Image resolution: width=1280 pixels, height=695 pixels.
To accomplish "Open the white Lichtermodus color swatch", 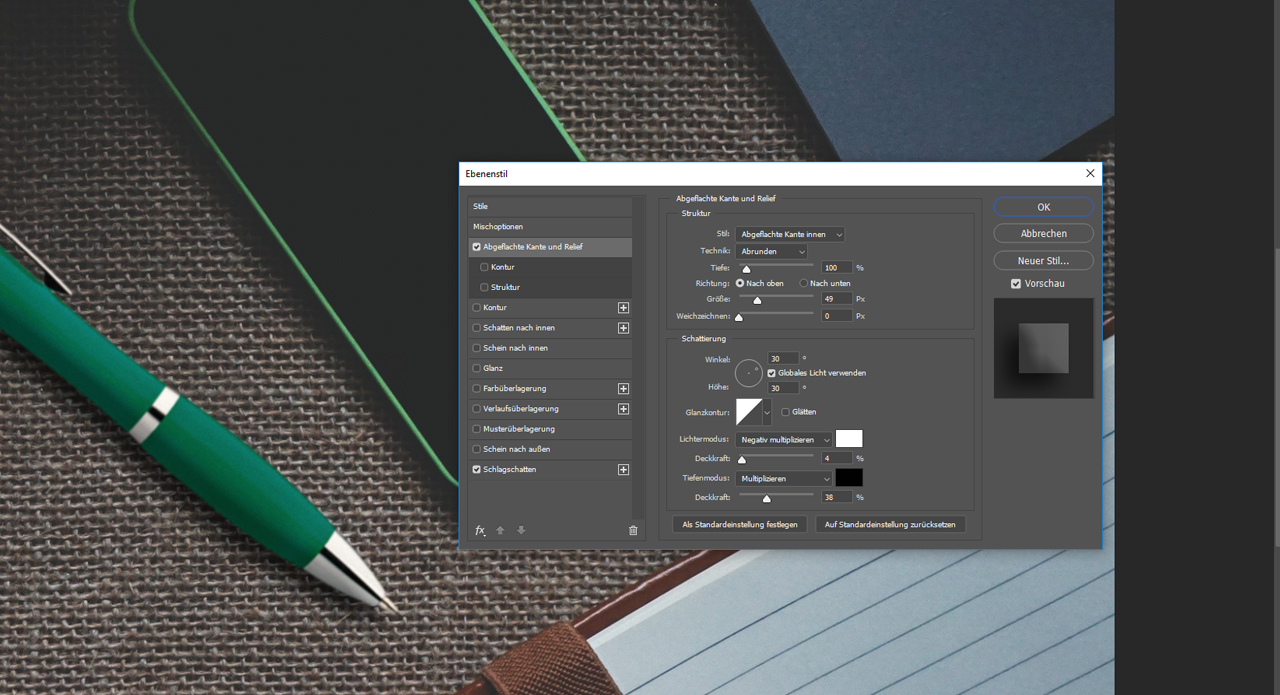I will (849, 439).
